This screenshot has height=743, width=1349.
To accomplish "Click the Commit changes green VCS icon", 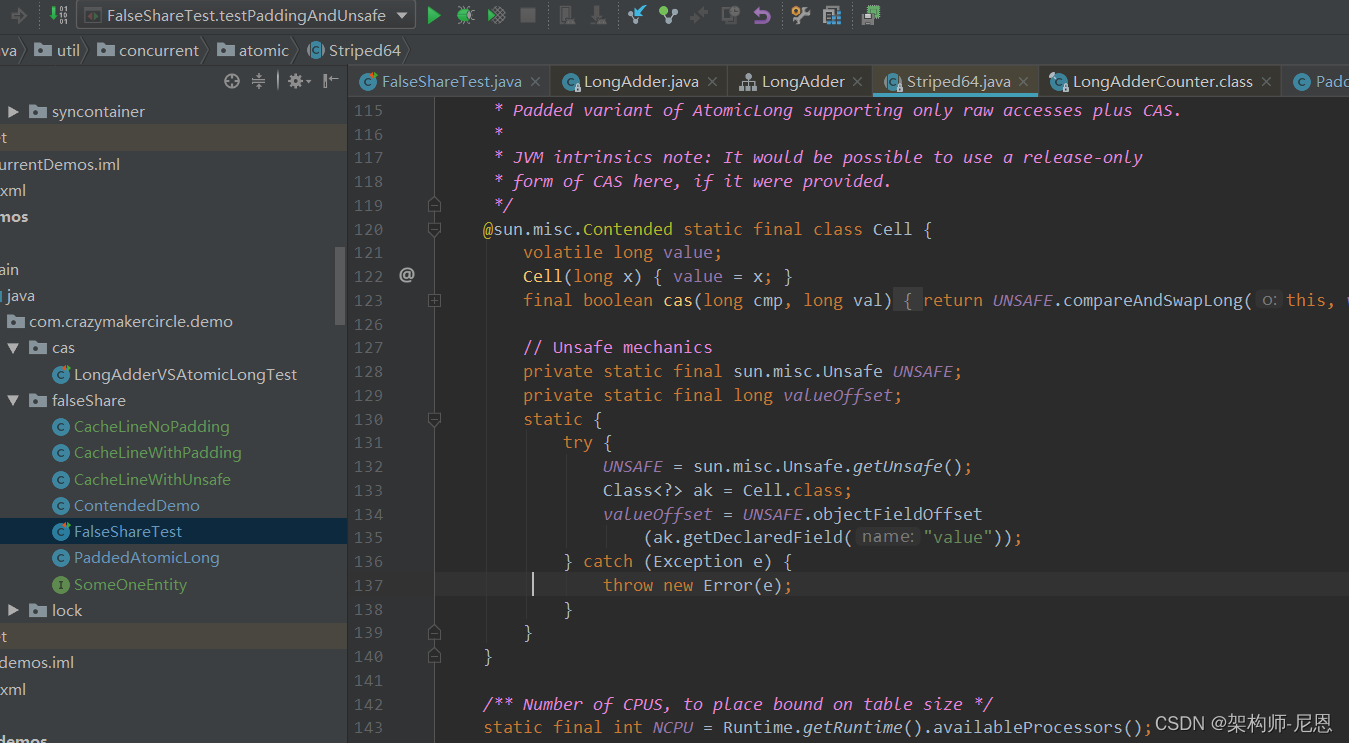I will (668, 15).
